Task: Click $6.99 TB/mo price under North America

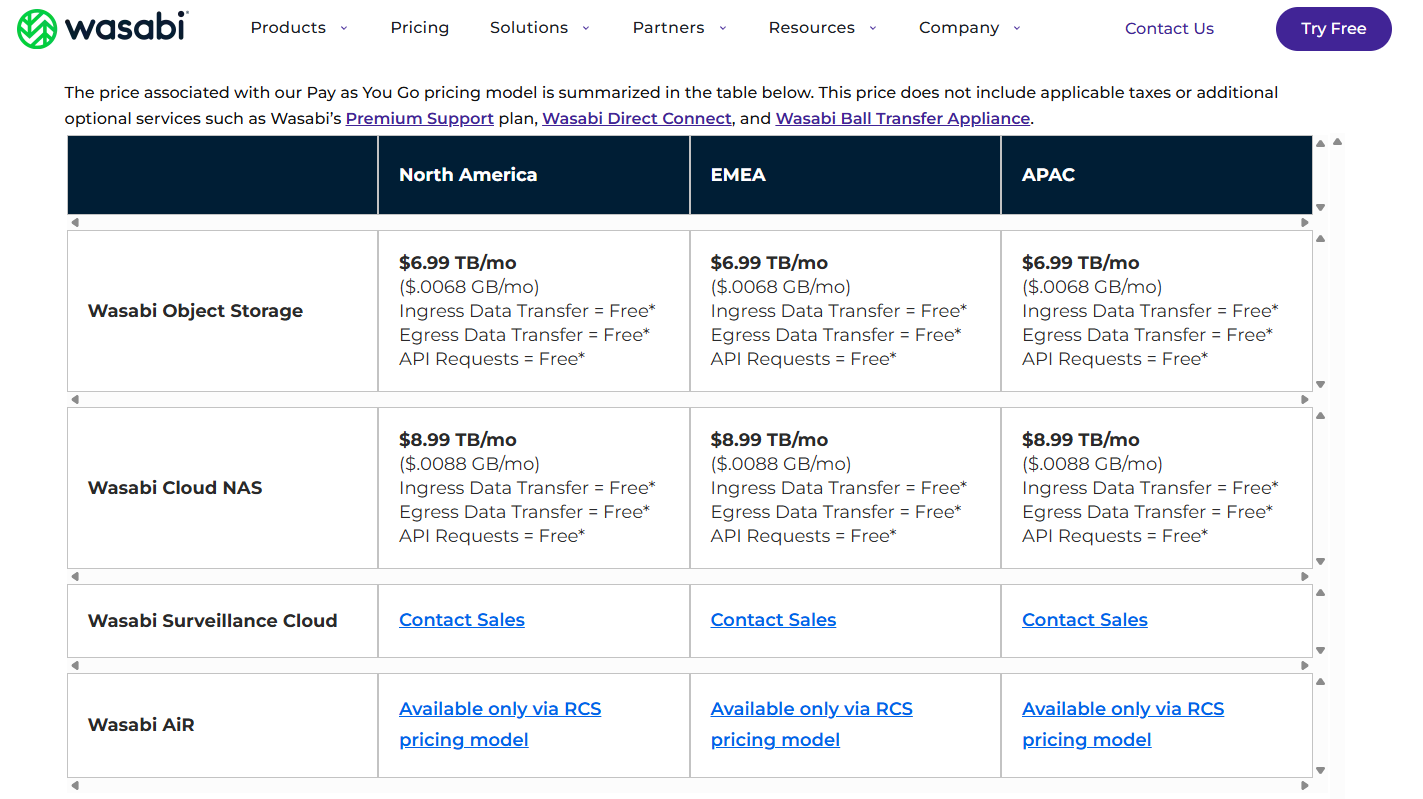Action: pos(458,263)
